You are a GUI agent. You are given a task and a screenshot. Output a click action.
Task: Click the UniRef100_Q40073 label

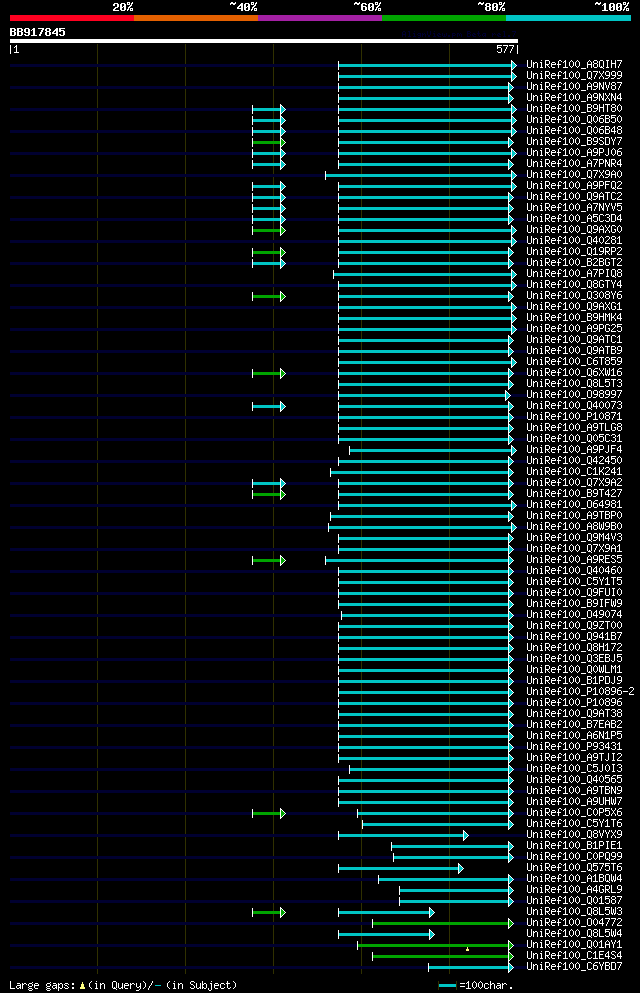[574, 405]
